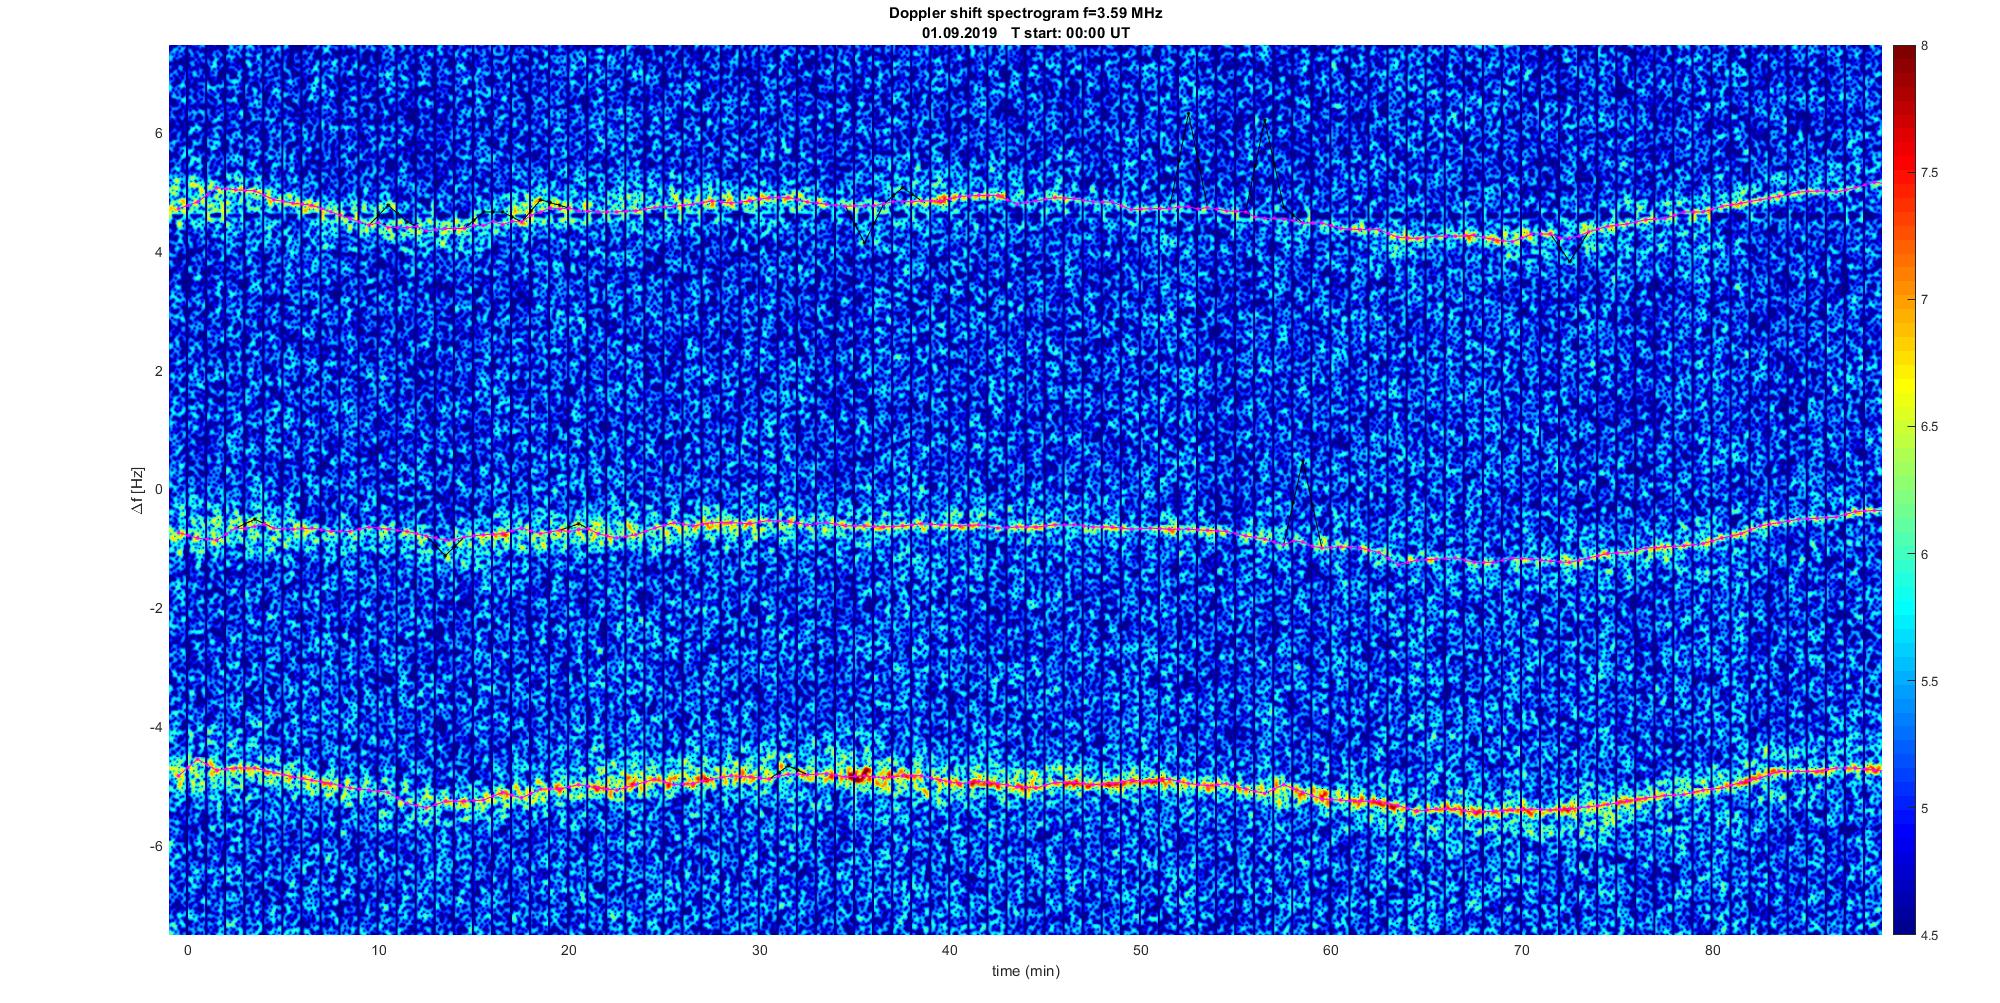The height and width of the screenshot is (1003, 2000).
Task: Click the y-axis tick label '-6'
Action: (156, 847)
